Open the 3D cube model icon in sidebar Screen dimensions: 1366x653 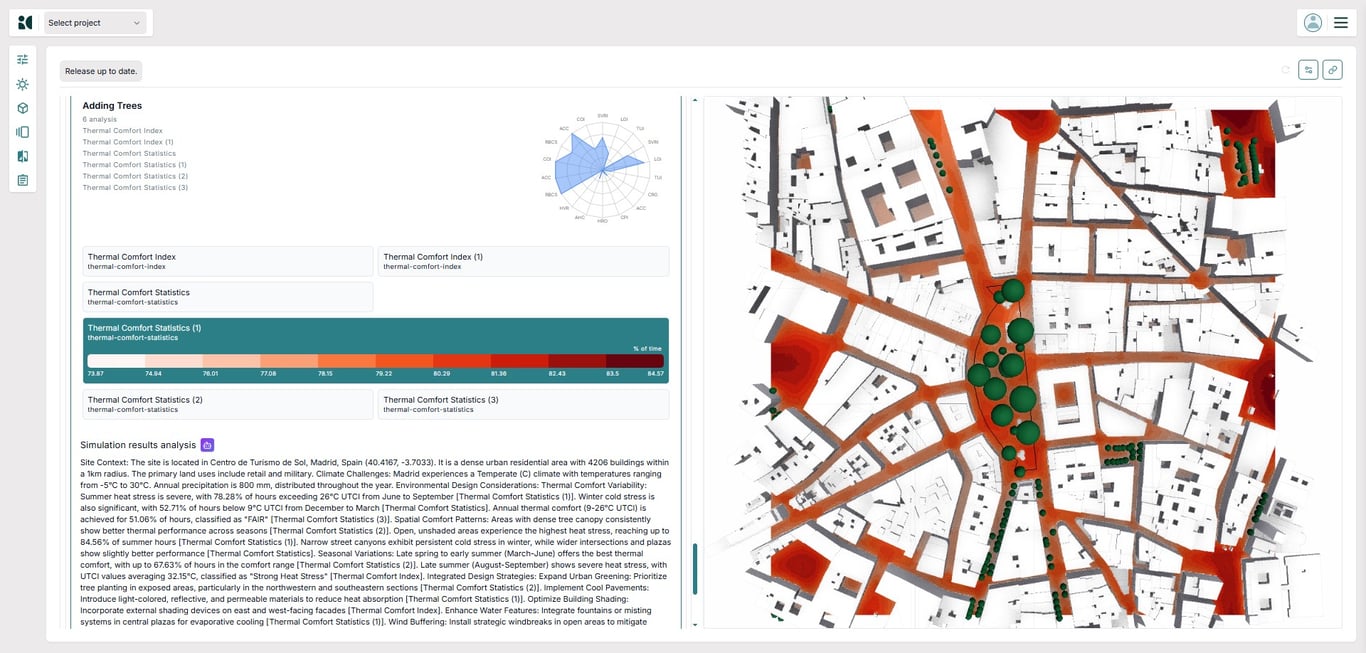(x=23, y=108)
